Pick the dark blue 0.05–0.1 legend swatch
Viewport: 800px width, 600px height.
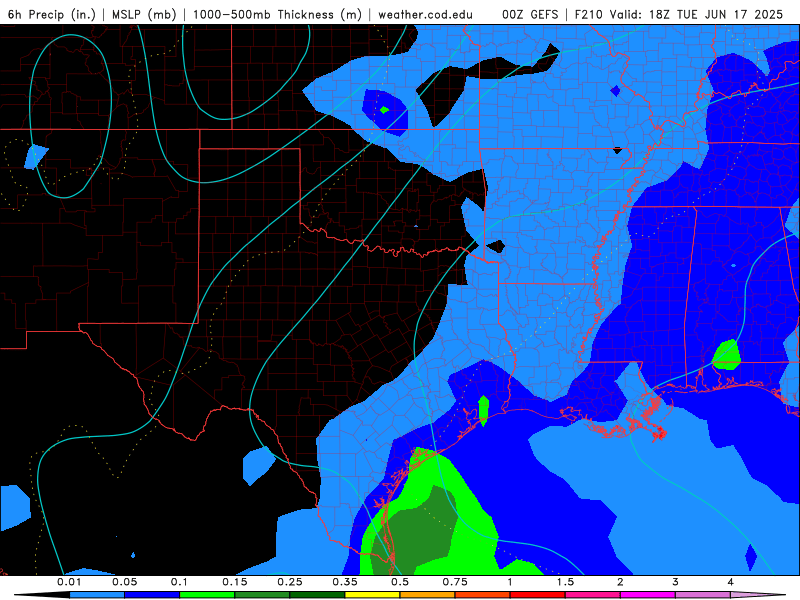(152, 595)
